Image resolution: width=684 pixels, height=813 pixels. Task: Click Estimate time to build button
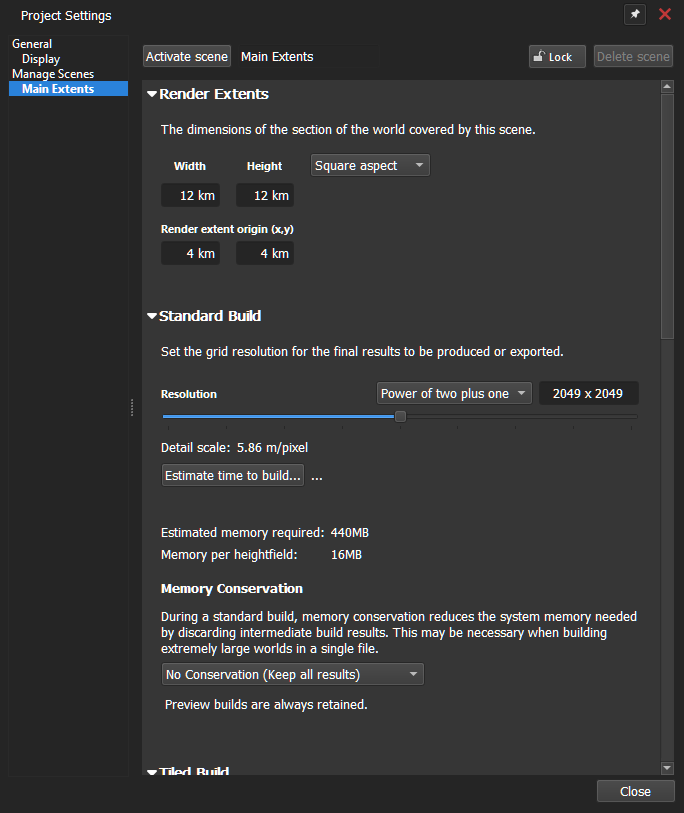(x=233, y=476)
